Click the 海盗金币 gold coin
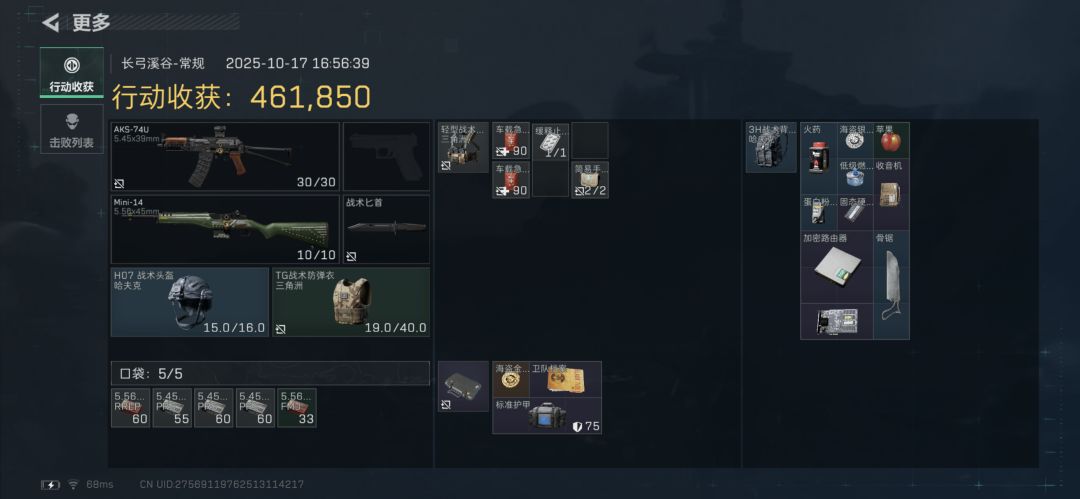This screenshot has width=1080, height=499. click(x=511, y=380)
